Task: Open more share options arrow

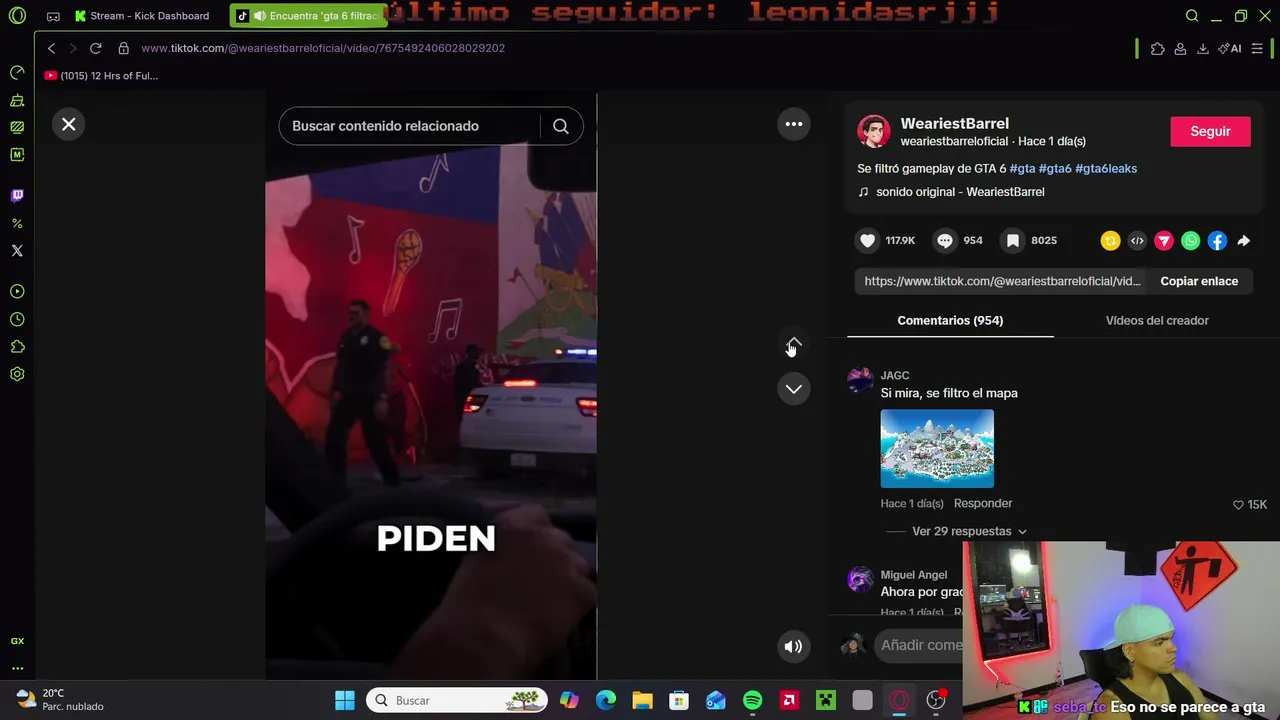Action: (x=1244, y=240)
